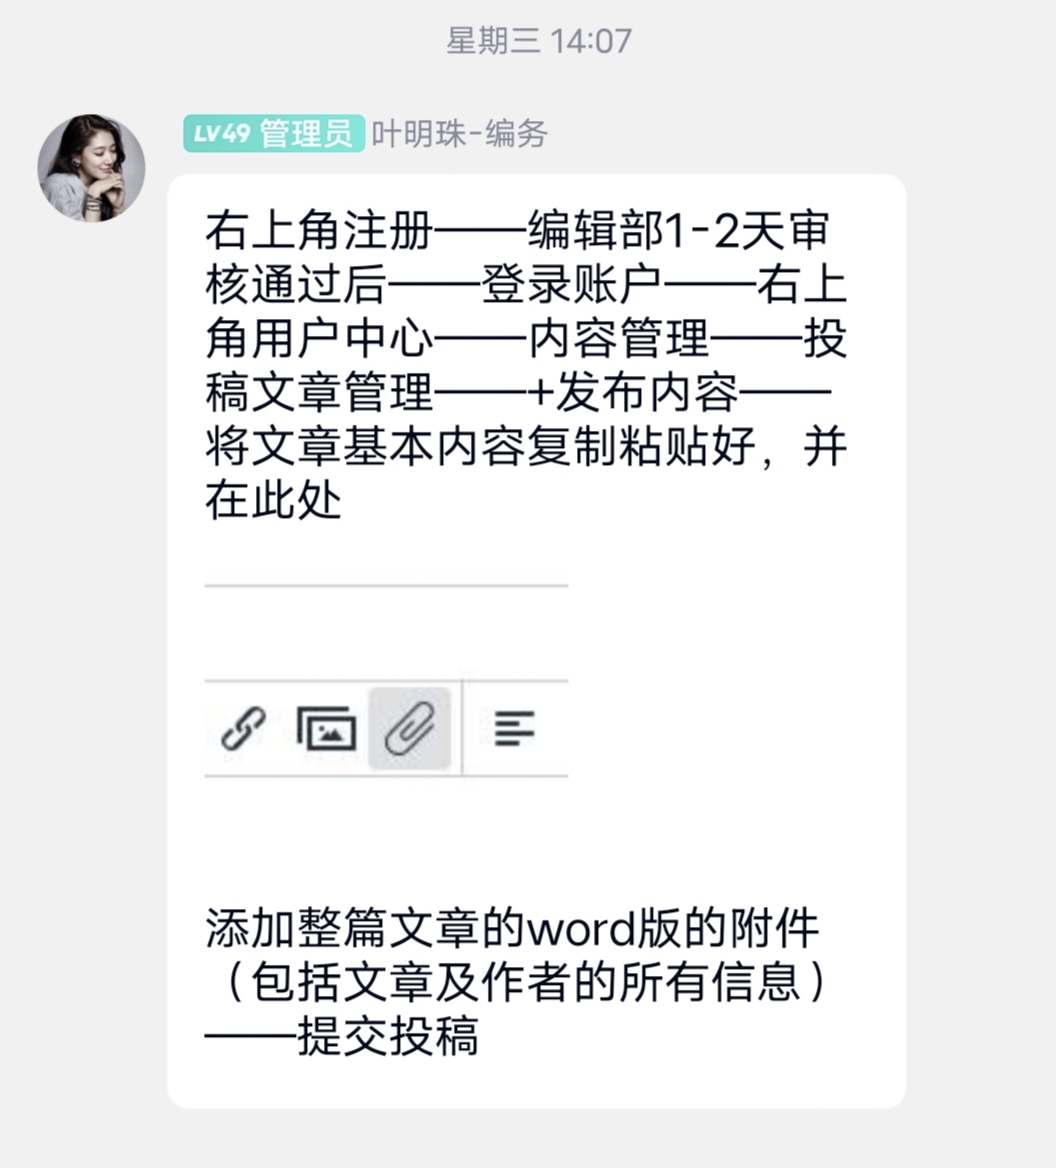
Task: Click the 星期三 14:07 timestamp
Action: click(539, 40)
